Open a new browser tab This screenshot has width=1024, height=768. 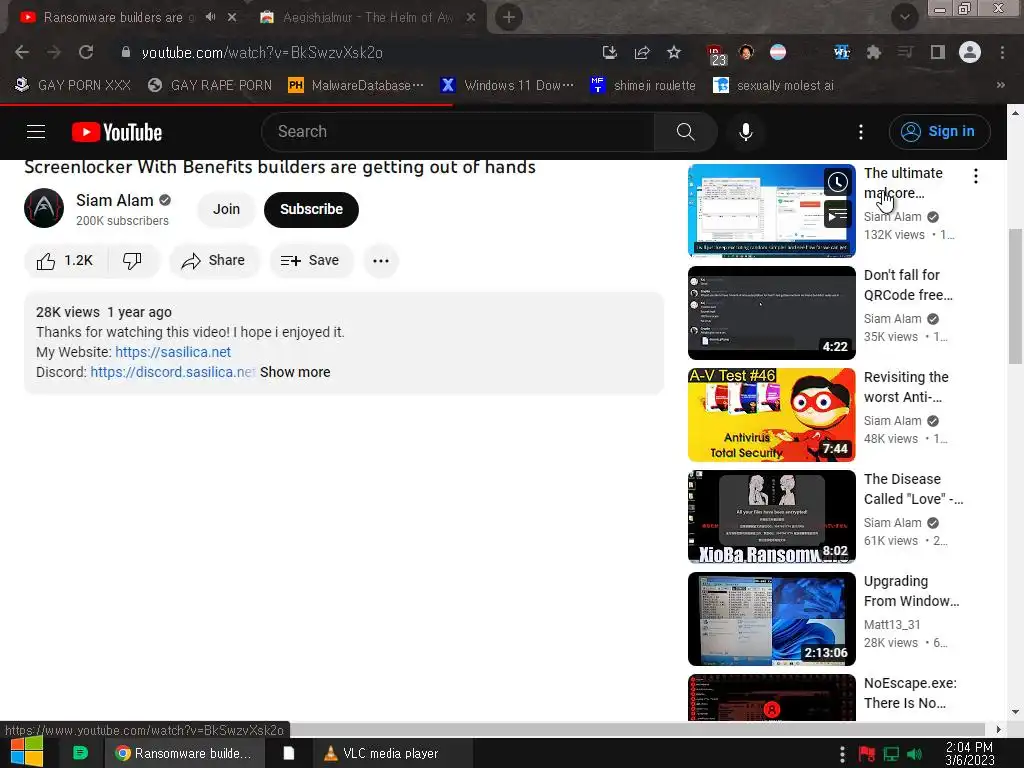click(509, 17)
